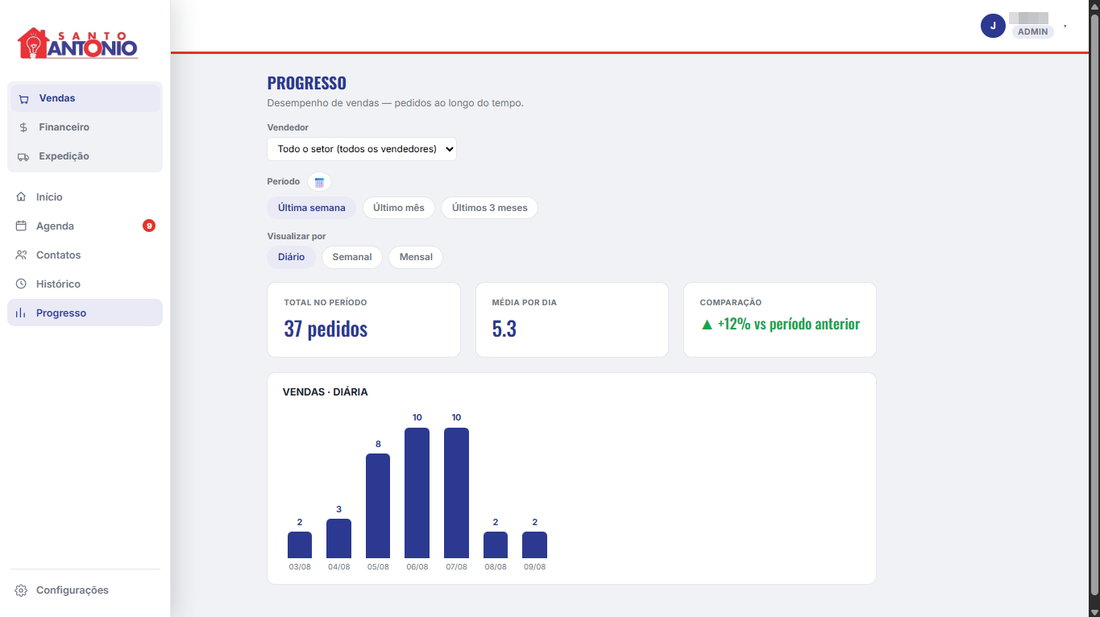Click the dollar sign icon beside Financeiro

24,128
